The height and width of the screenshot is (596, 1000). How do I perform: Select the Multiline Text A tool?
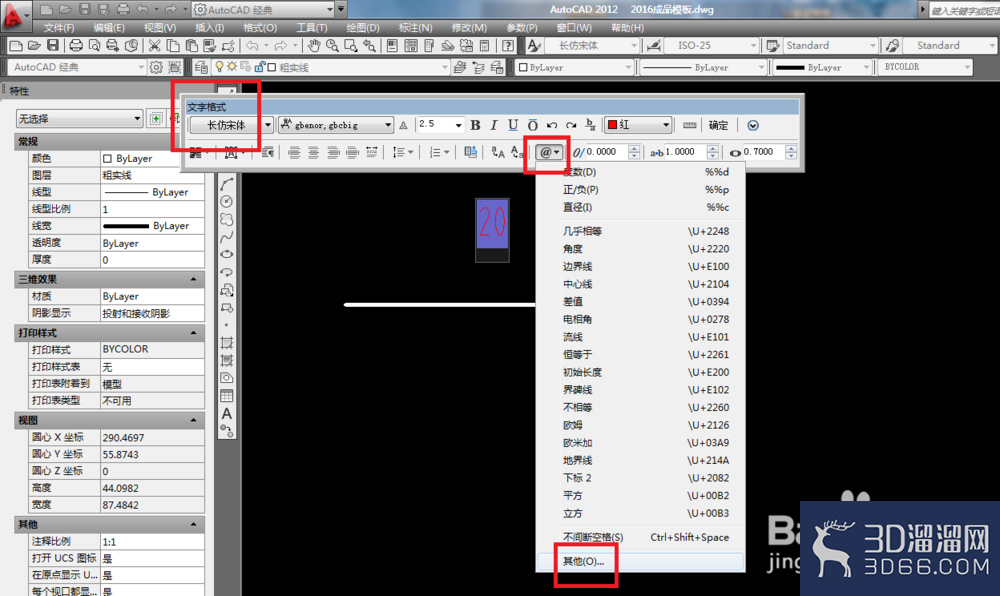point(226,414)
